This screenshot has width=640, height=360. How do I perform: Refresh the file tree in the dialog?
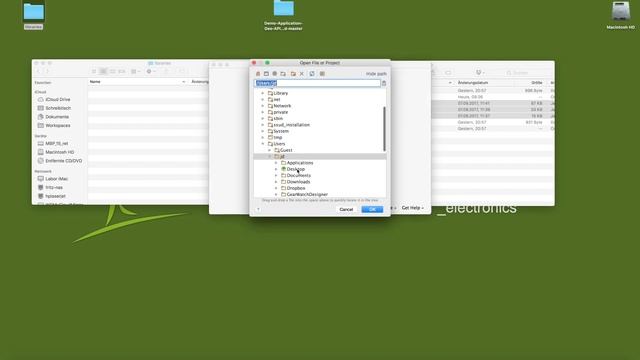pos(312,74)
